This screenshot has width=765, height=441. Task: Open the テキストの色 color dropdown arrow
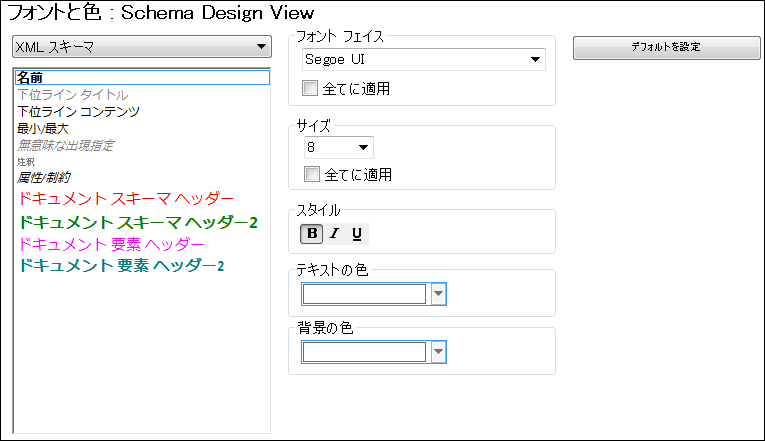tap(437, 294)
